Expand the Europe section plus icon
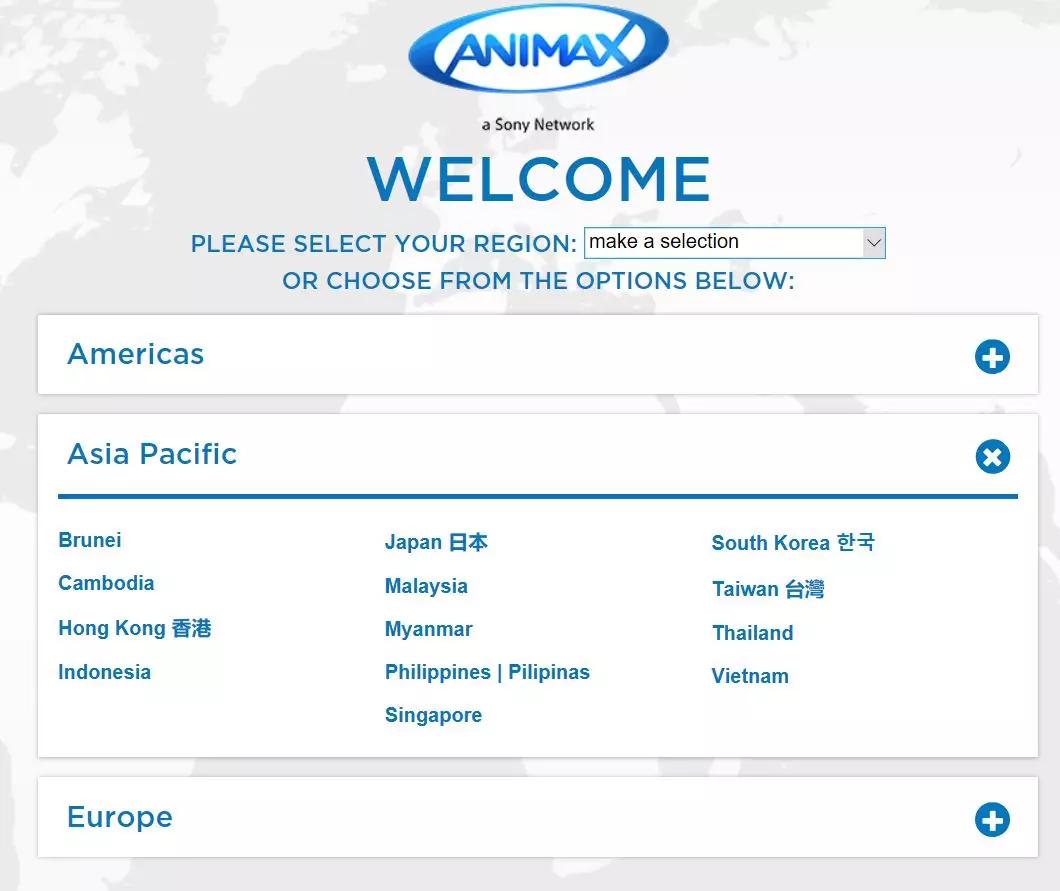1060x891 pixels. [x=992, y=819]
